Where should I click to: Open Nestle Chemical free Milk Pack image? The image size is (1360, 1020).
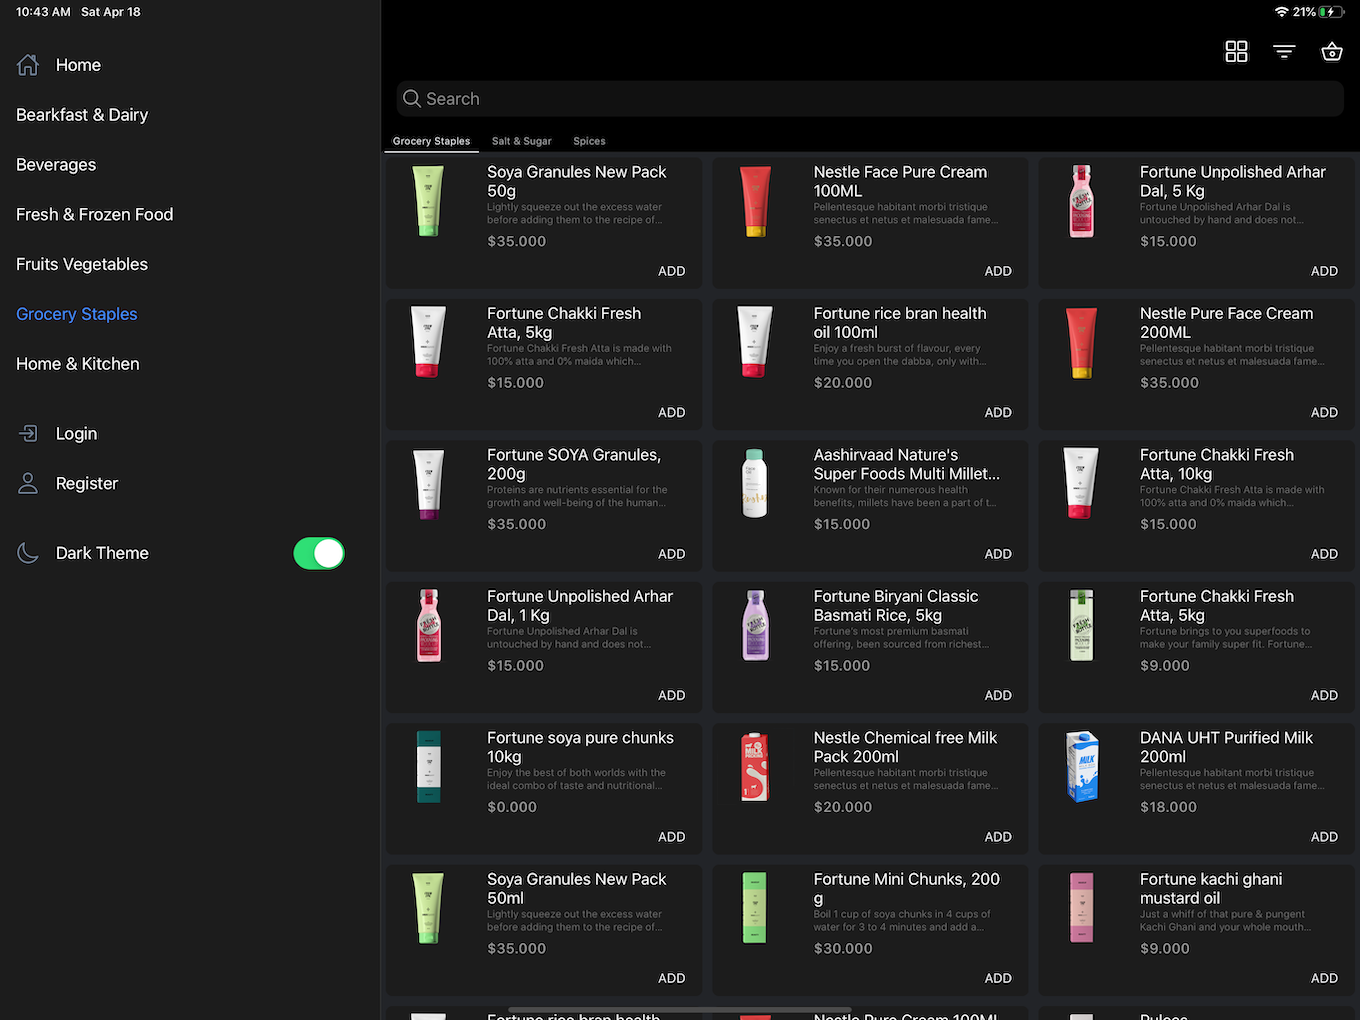[x=755, y=767]
